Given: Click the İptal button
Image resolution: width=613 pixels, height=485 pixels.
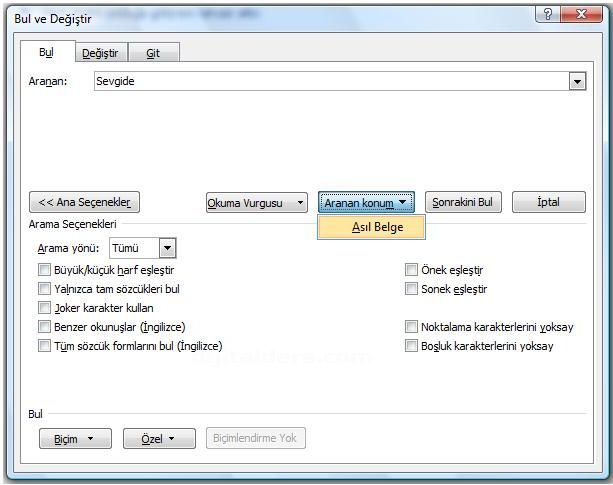Looking at the screenshot, I should 549,202.
